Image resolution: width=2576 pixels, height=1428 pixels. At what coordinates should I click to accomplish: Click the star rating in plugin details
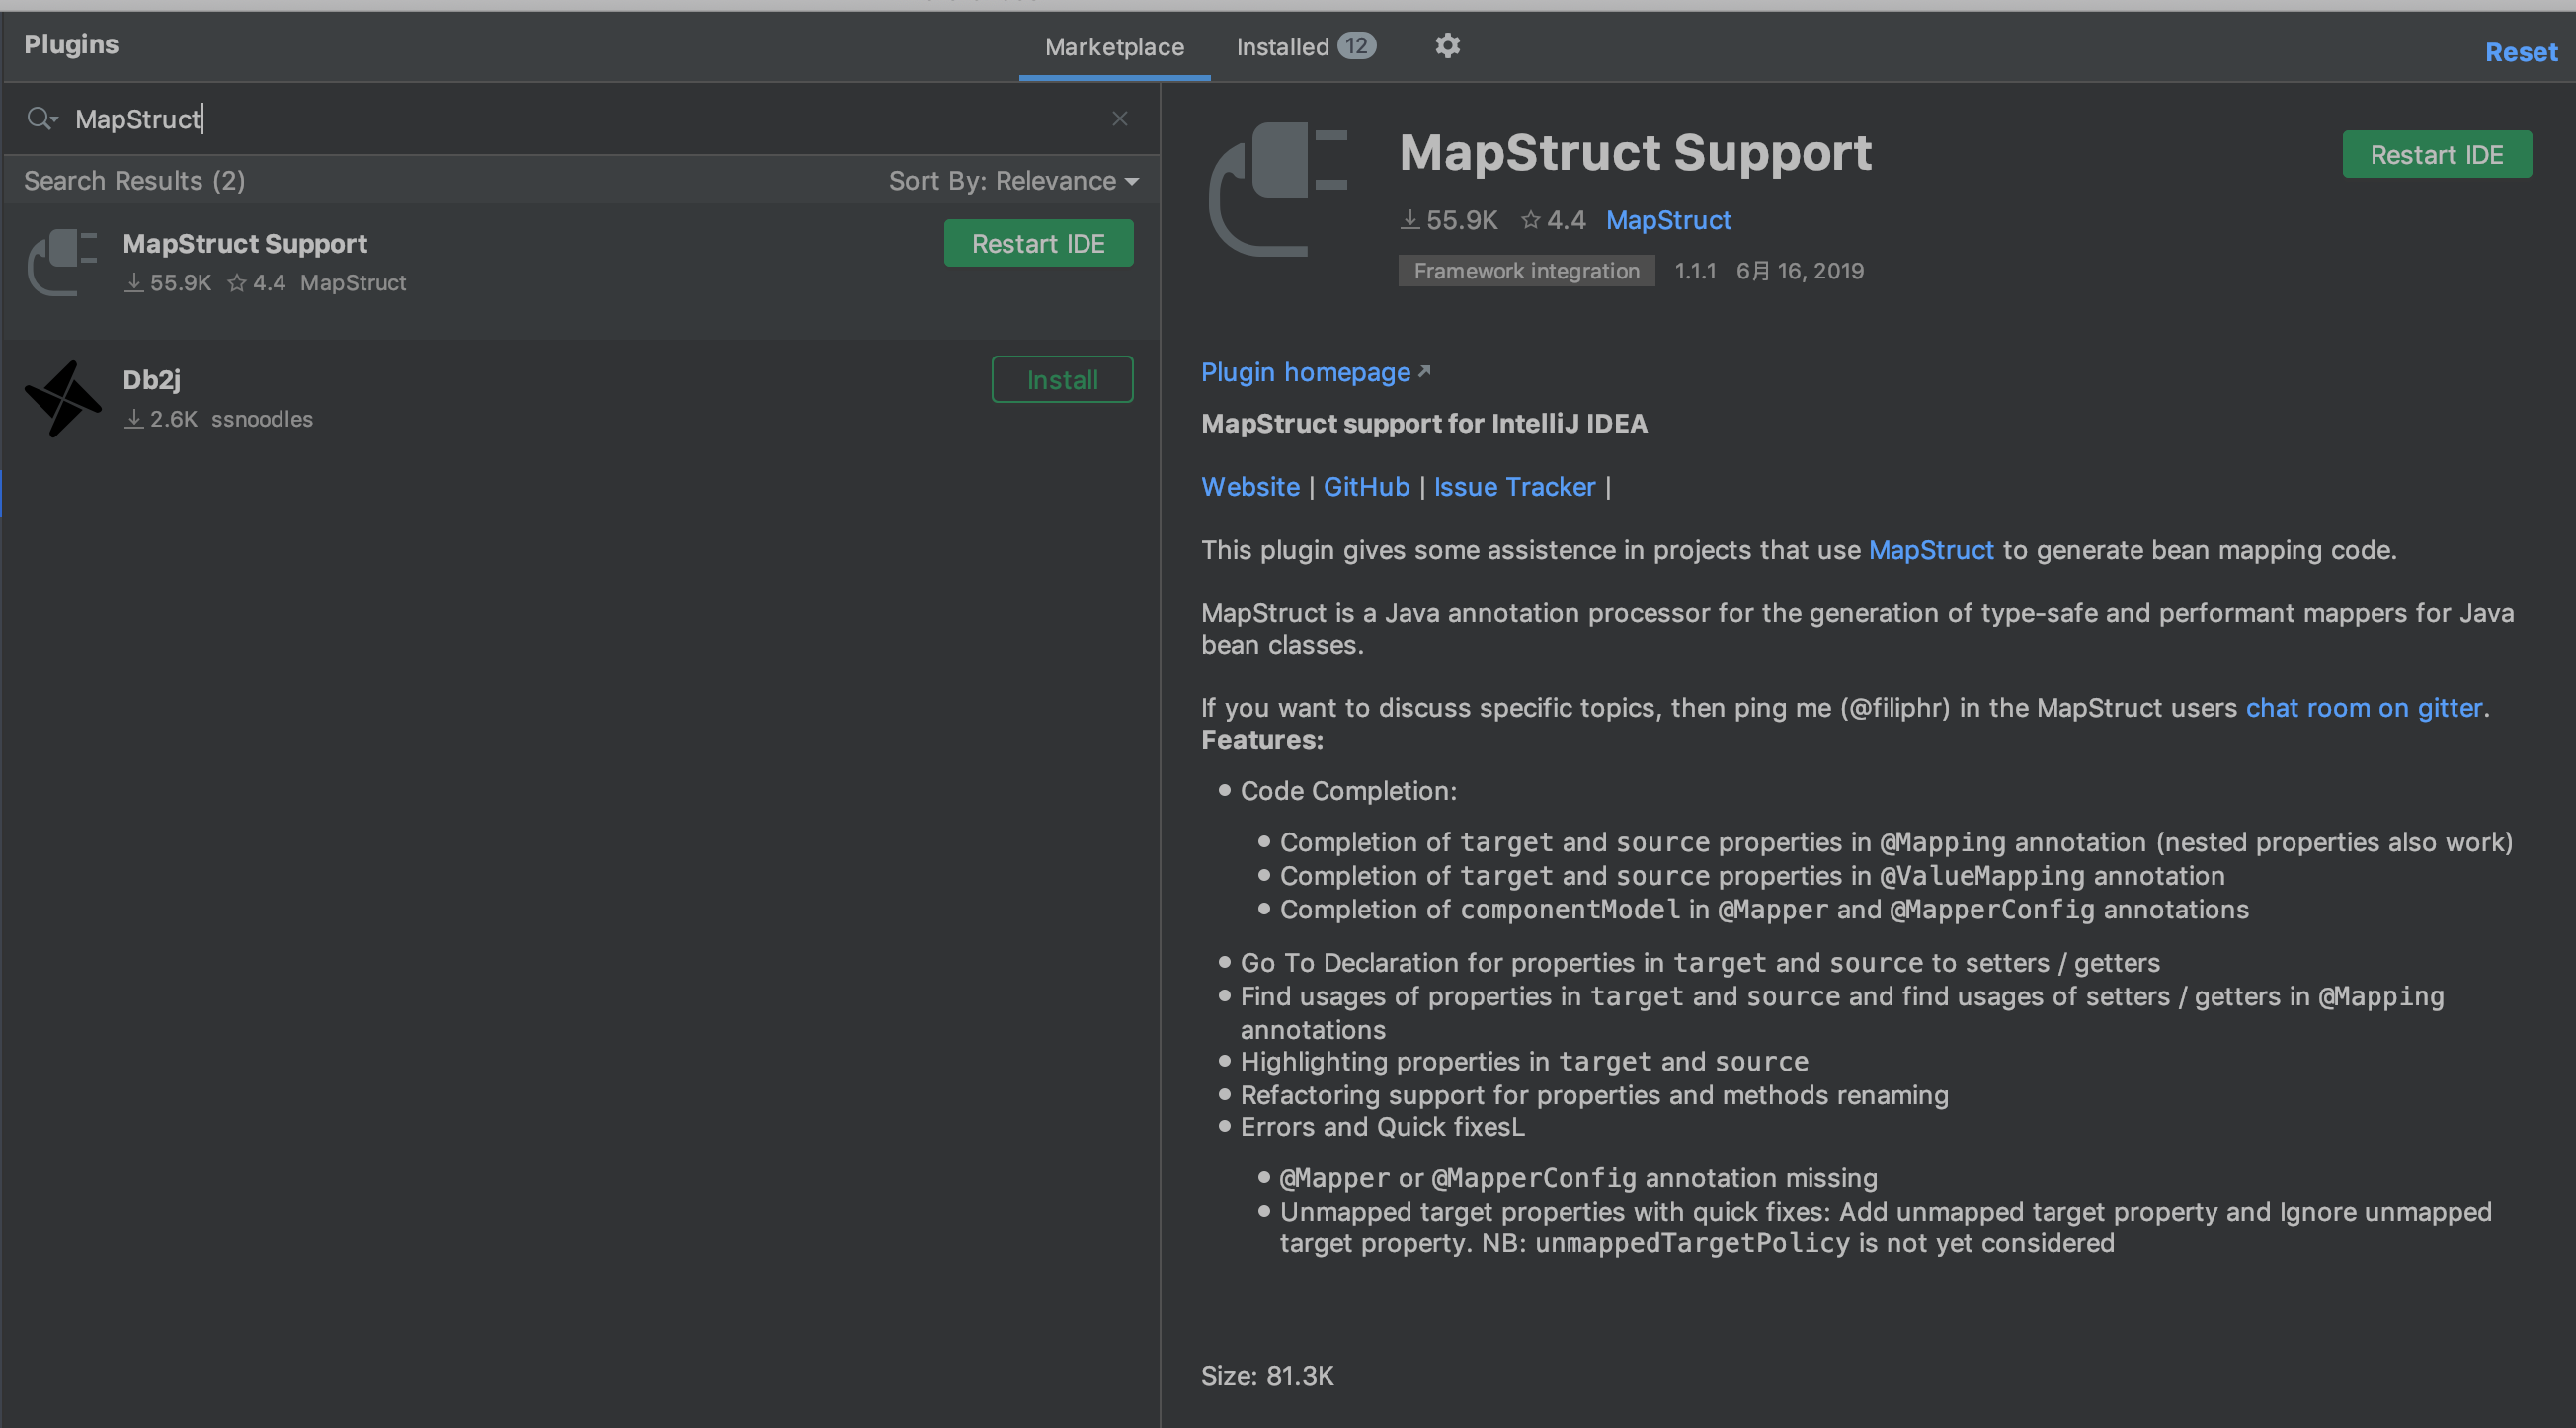click(x=1553, y=220)
